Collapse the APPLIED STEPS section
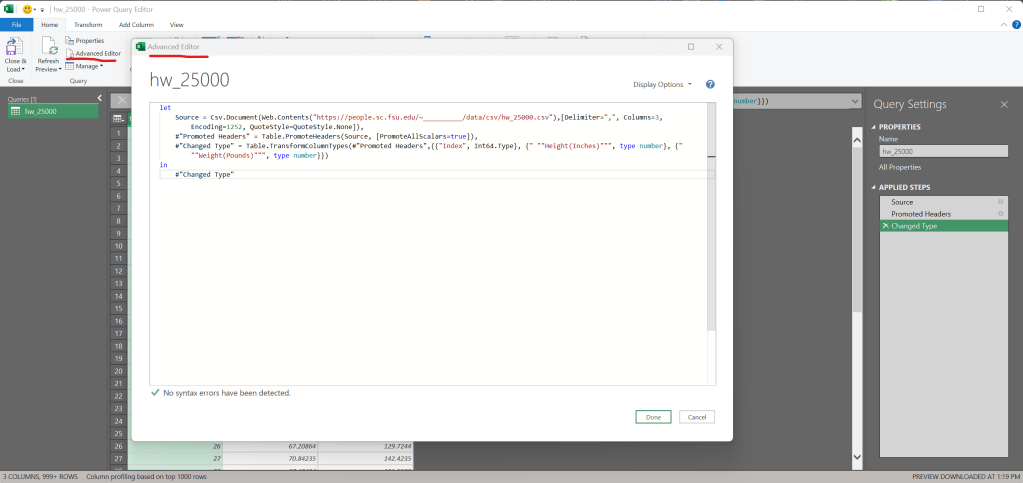This screenshot has width=1023, height=483. [873, 187]
